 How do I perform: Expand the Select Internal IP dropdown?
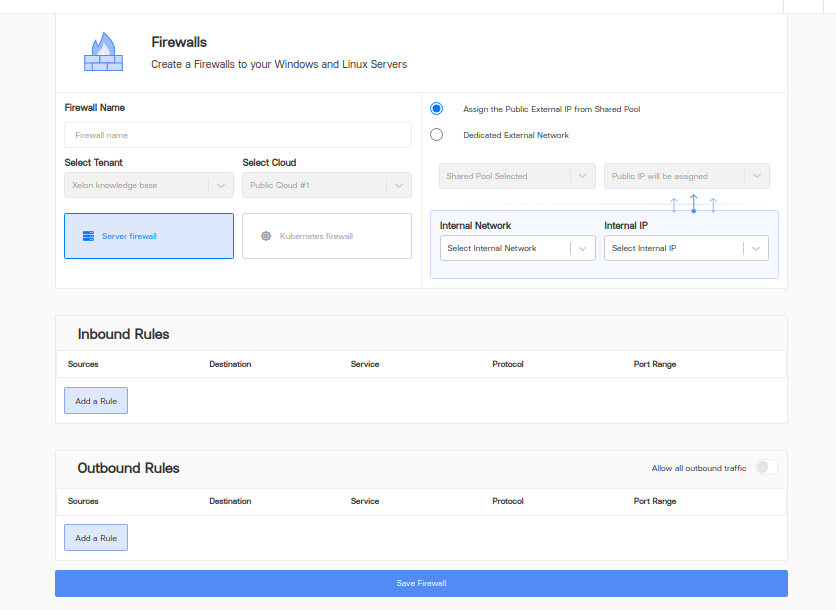(x=686, y=248)
